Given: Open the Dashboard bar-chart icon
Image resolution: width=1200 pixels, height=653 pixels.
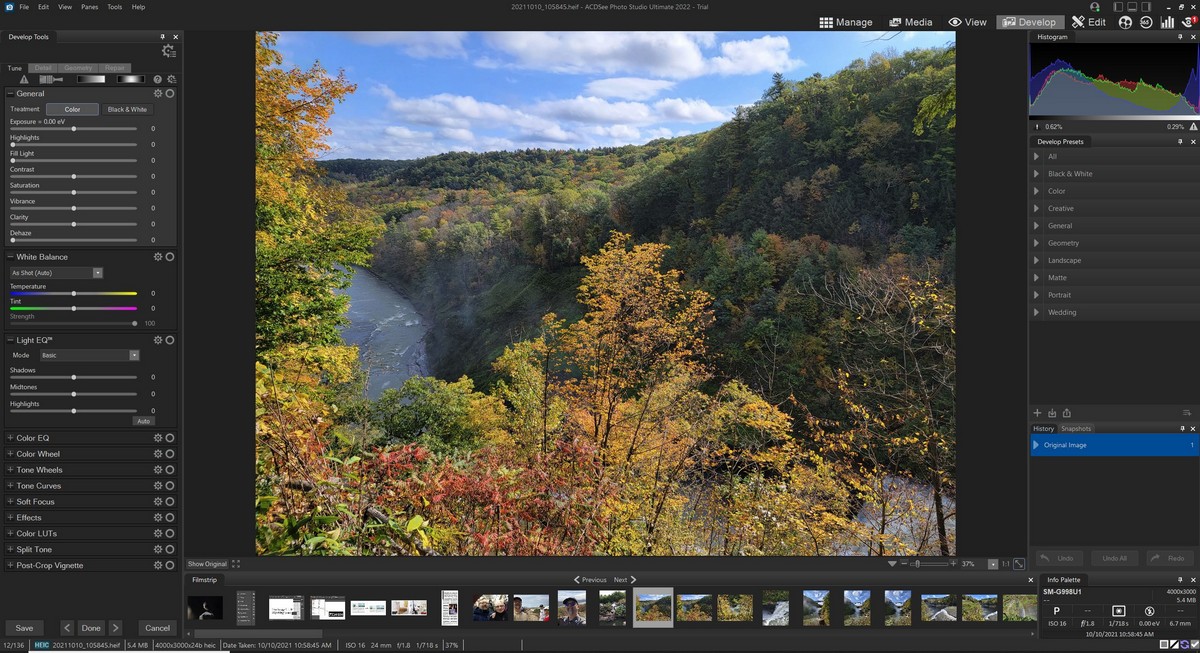Looking at the screenshot, I should [1167, 22].
